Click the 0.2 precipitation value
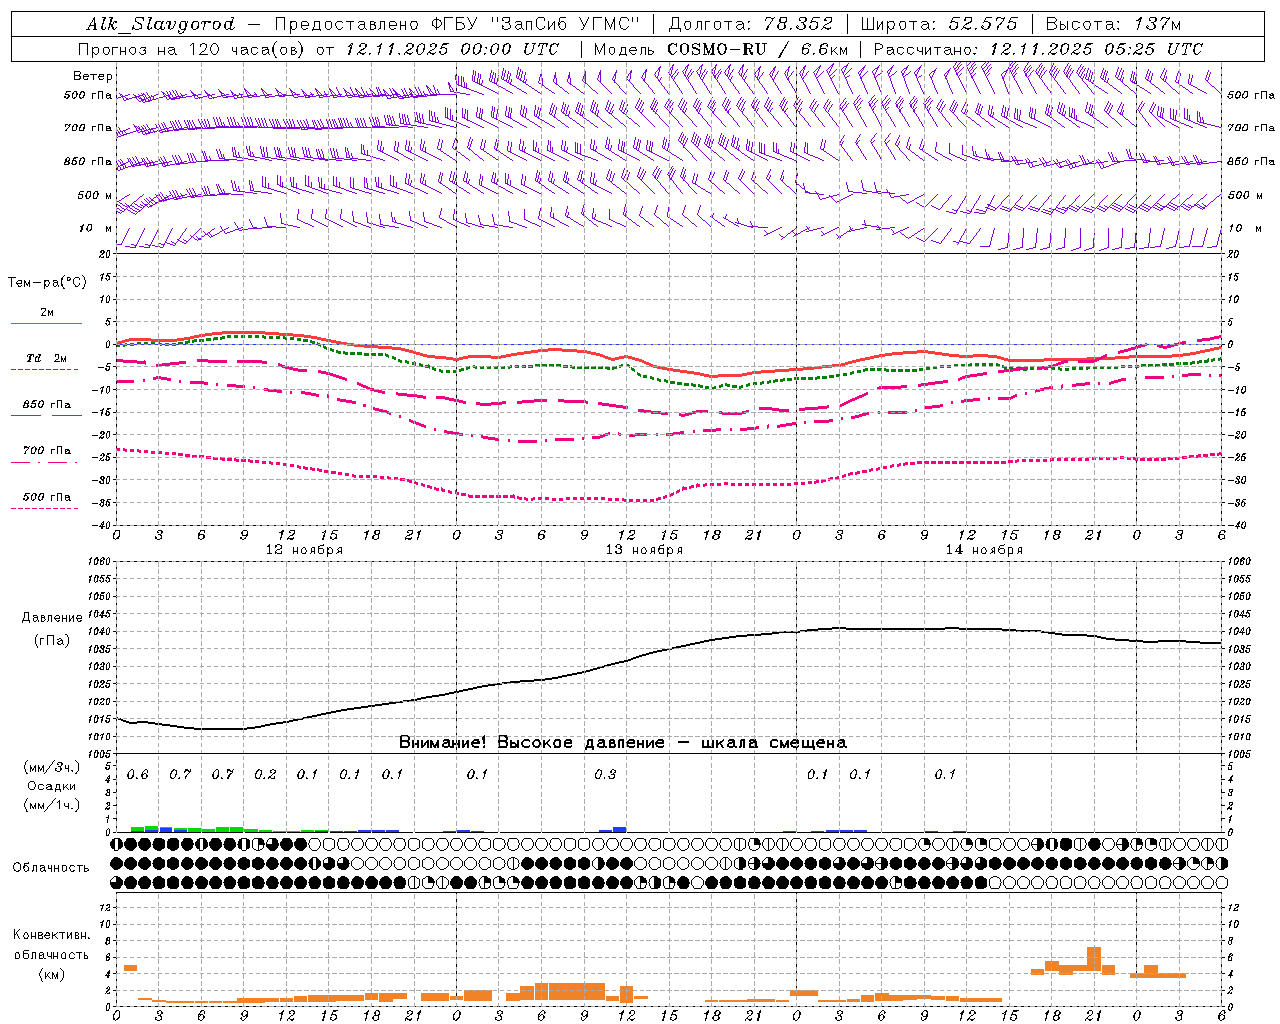 265,774
